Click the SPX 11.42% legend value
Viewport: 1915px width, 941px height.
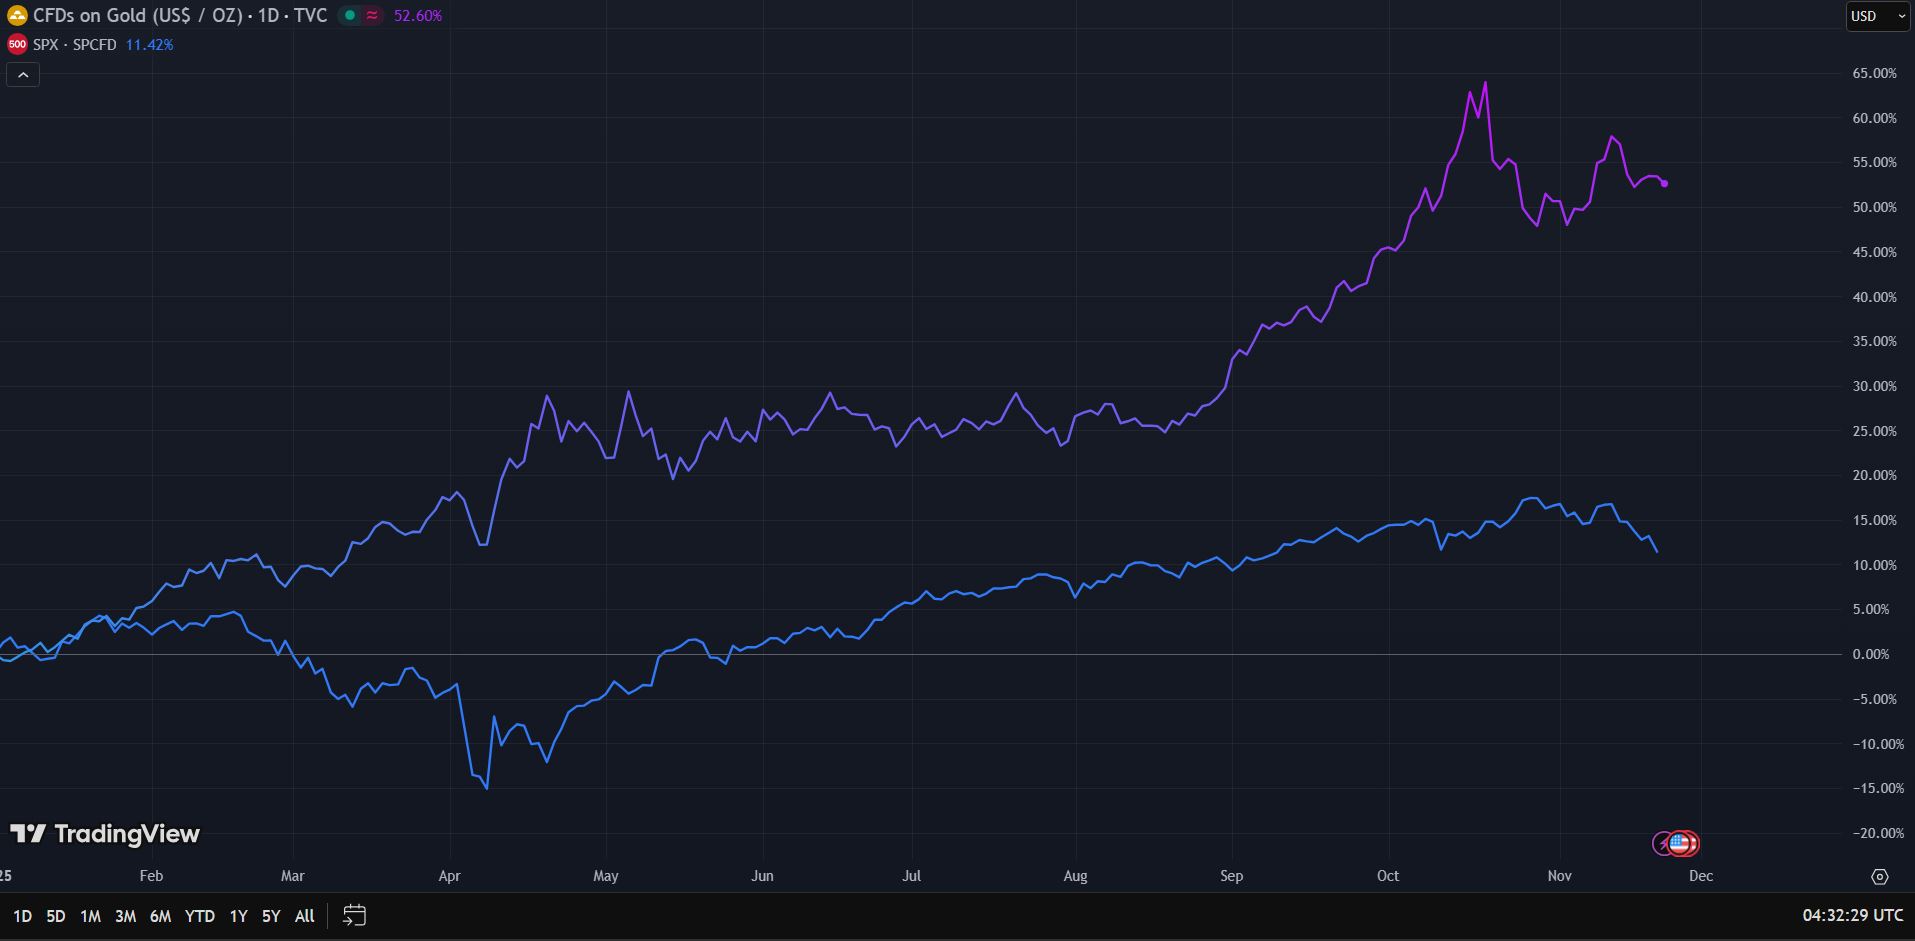click(x=149, y=45)
